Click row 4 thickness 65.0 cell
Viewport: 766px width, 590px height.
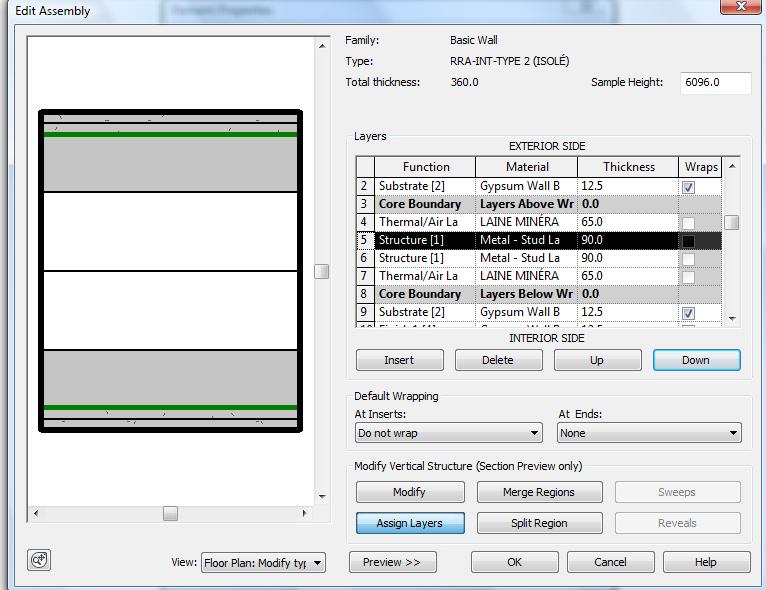[628, 222]
